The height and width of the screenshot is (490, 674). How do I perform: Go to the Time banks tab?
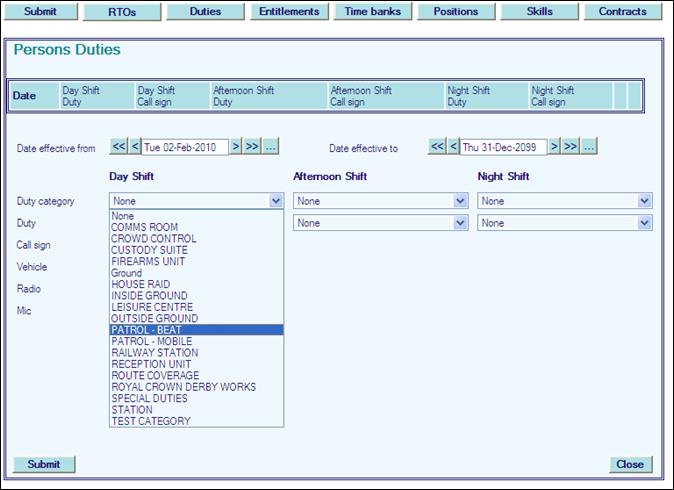[x=370, y=12]
